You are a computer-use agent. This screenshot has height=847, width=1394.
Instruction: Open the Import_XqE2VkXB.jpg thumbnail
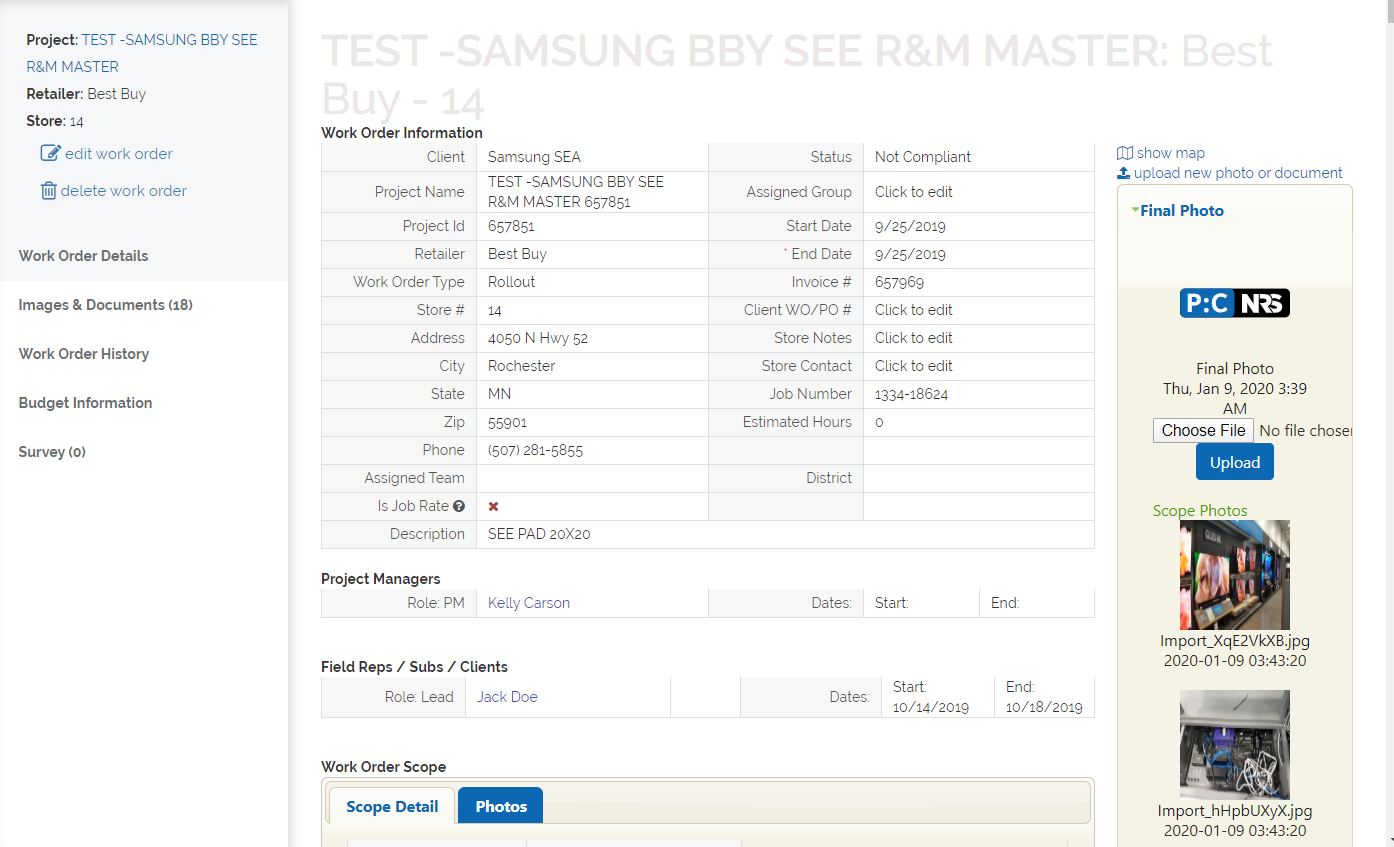coord(1235,575)
